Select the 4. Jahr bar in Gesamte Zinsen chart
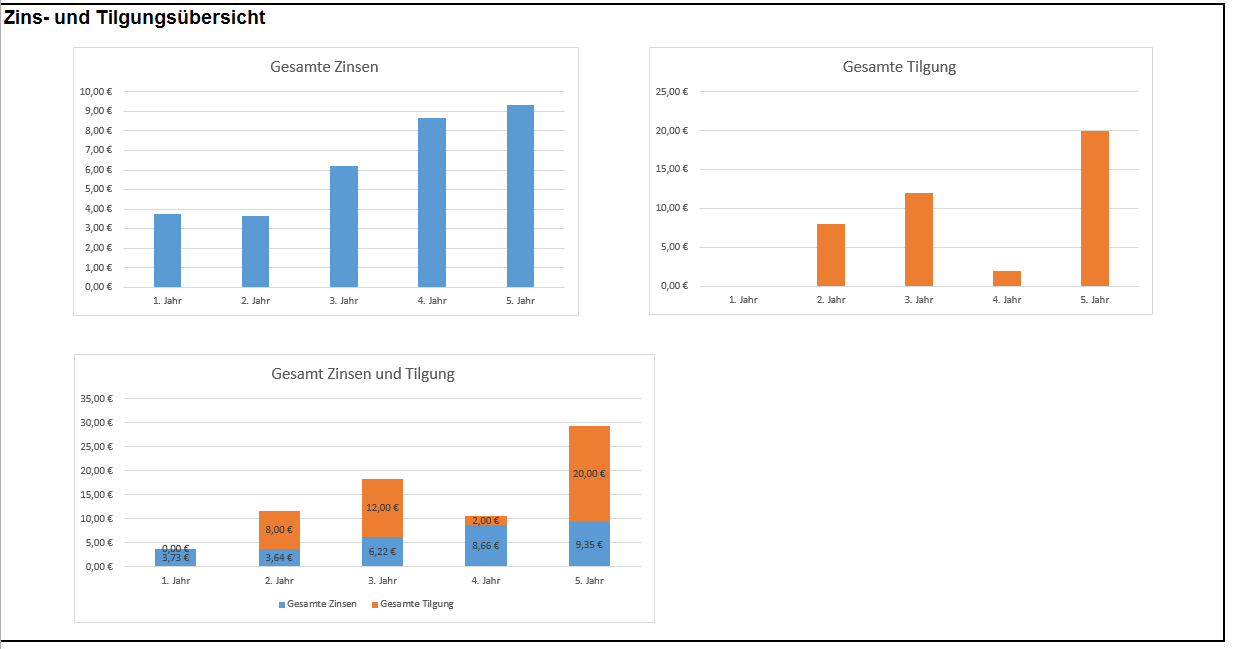1233x649 pixels. pos(432,203)
